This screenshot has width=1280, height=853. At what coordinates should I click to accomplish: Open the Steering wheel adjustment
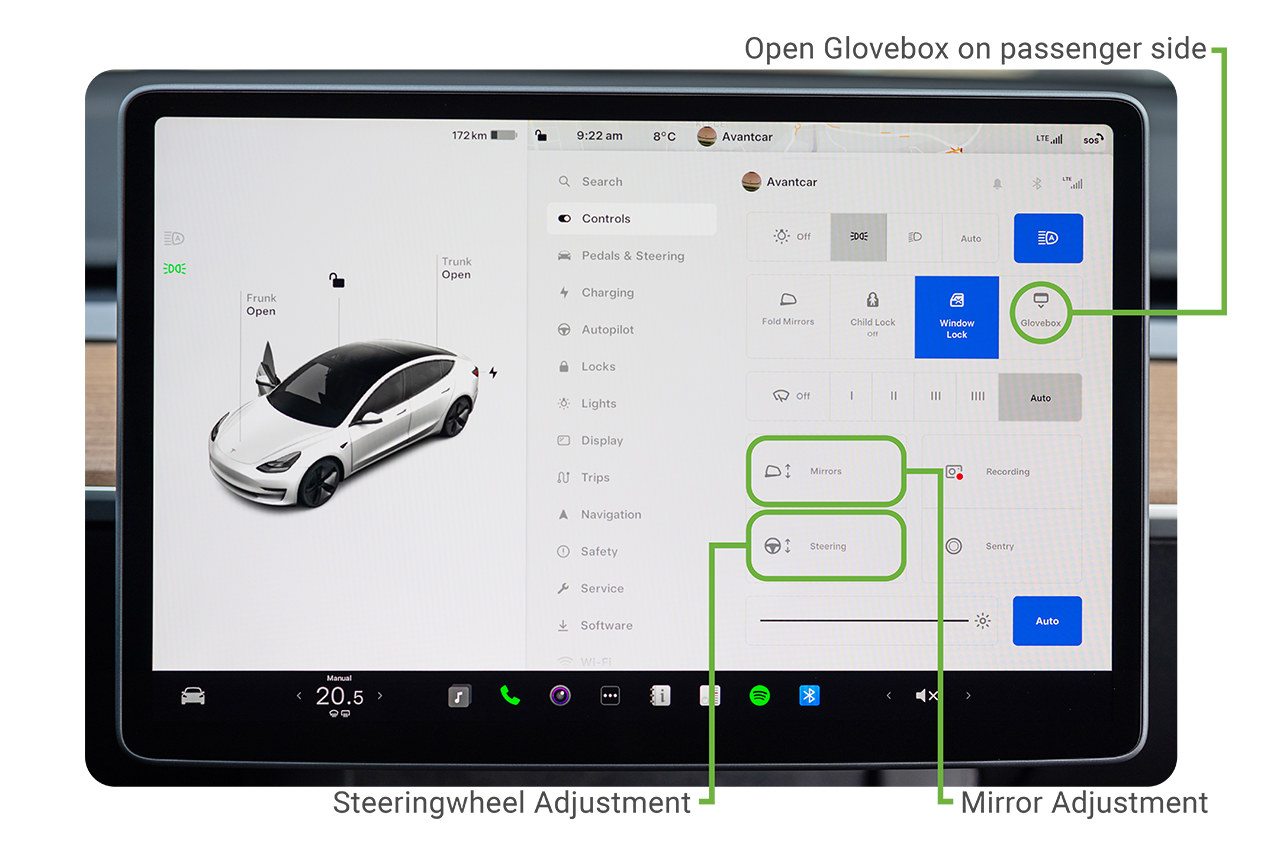pyautogui.click(x=826, y=546)
